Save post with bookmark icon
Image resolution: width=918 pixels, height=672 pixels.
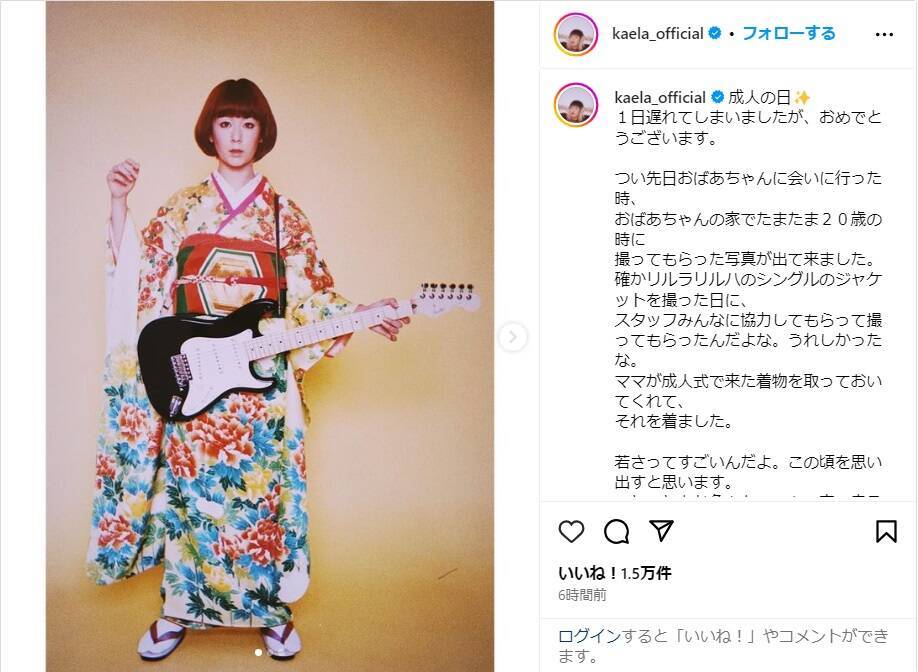point(886,532)
